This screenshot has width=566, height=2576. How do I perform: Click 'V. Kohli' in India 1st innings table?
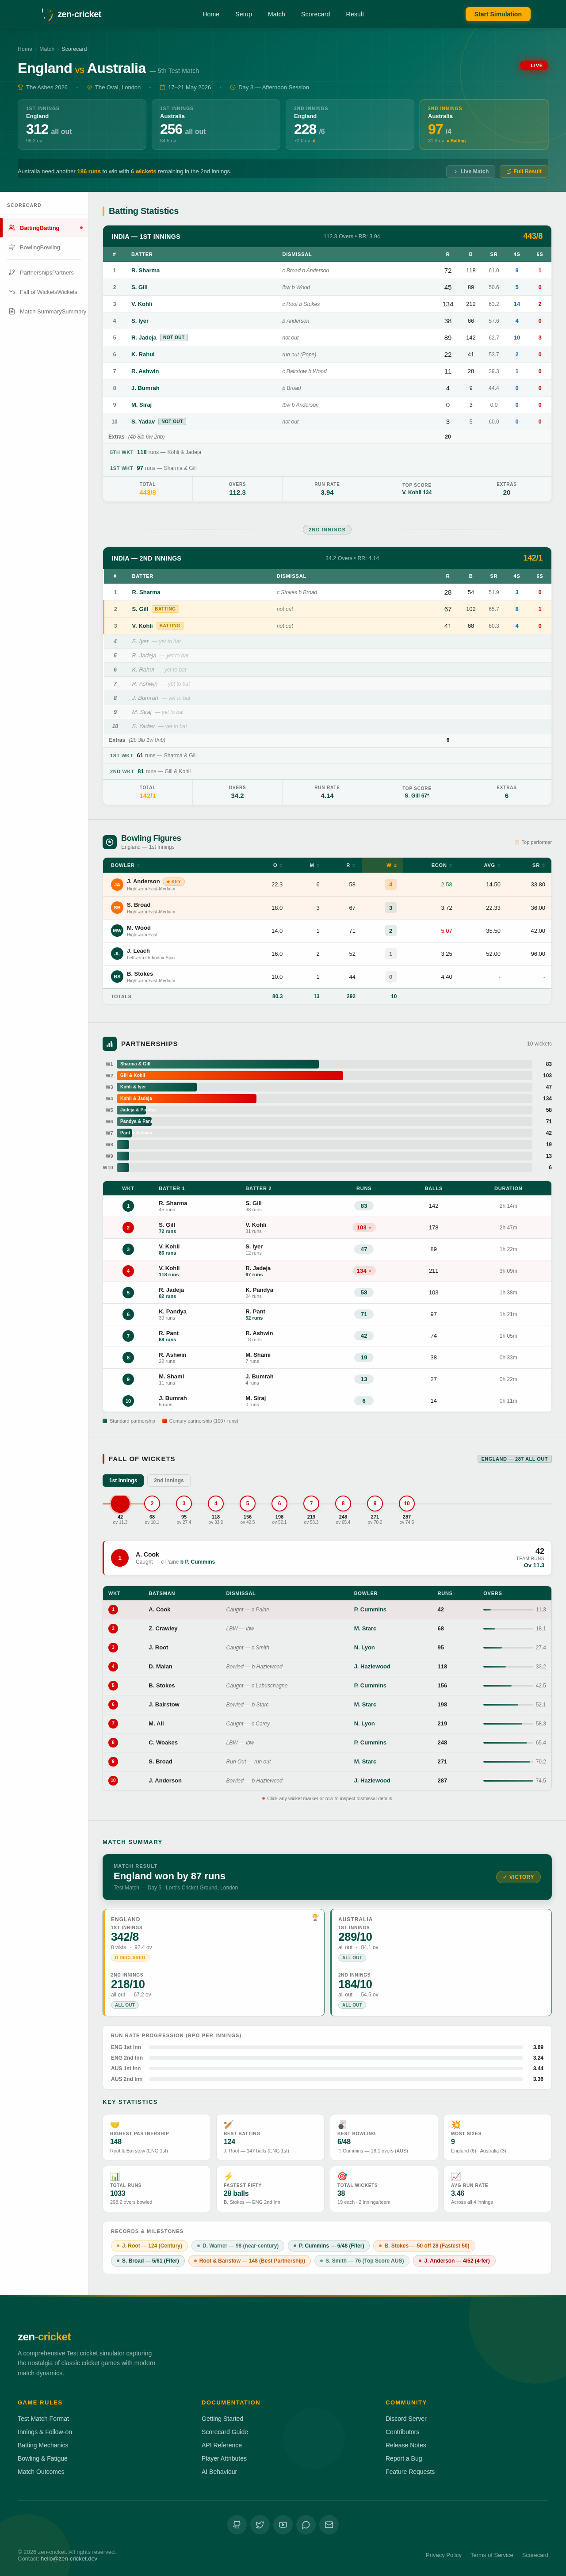142,304
